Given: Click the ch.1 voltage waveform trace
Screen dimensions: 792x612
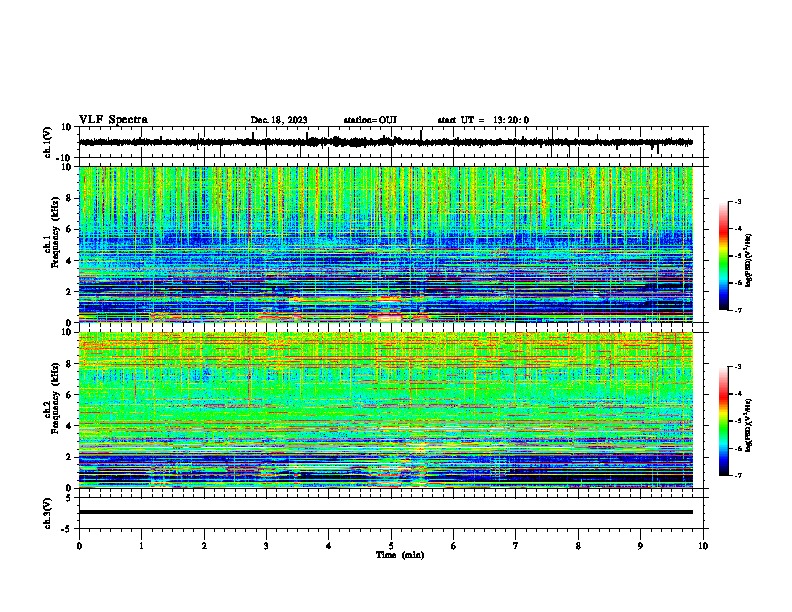Looking at the screenshot, I should [386, 142].
